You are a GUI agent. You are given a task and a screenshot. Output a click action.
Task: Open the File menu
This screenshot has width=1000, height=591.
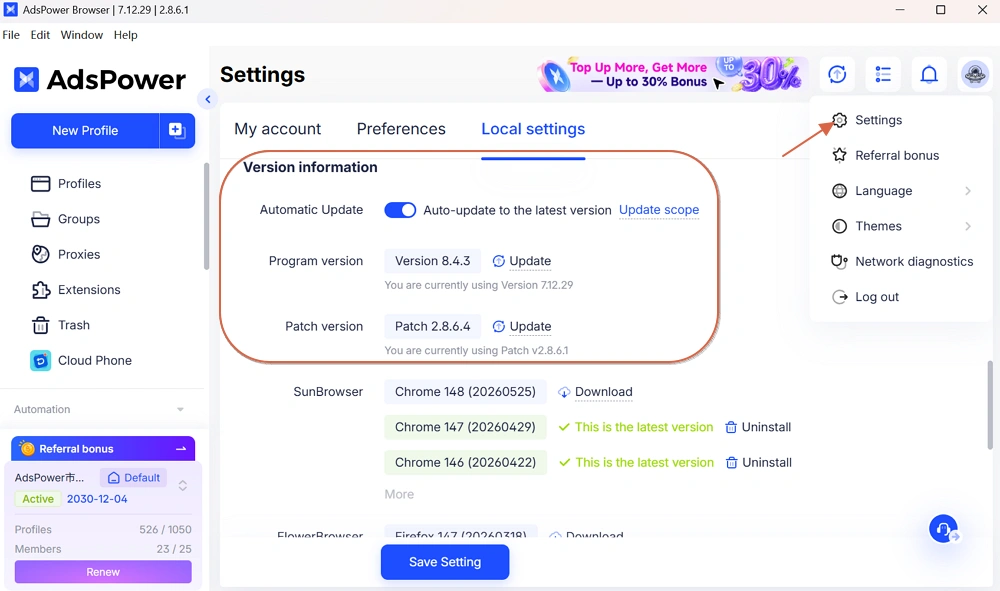[11, 35]
